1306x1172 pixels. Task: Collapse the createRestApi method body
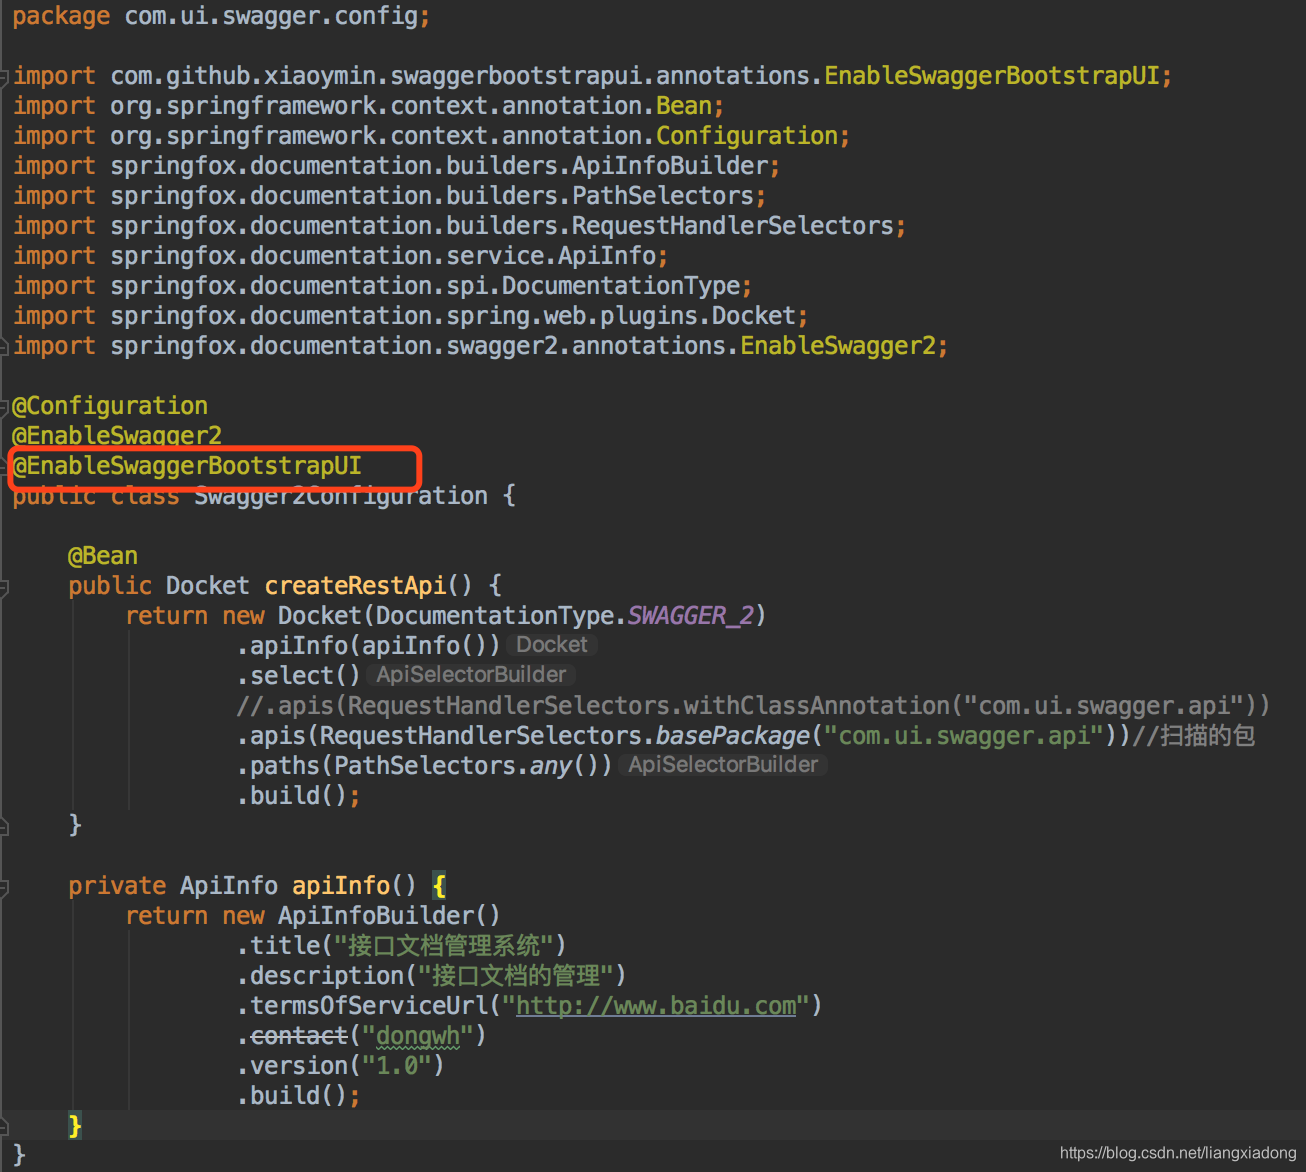4,586
